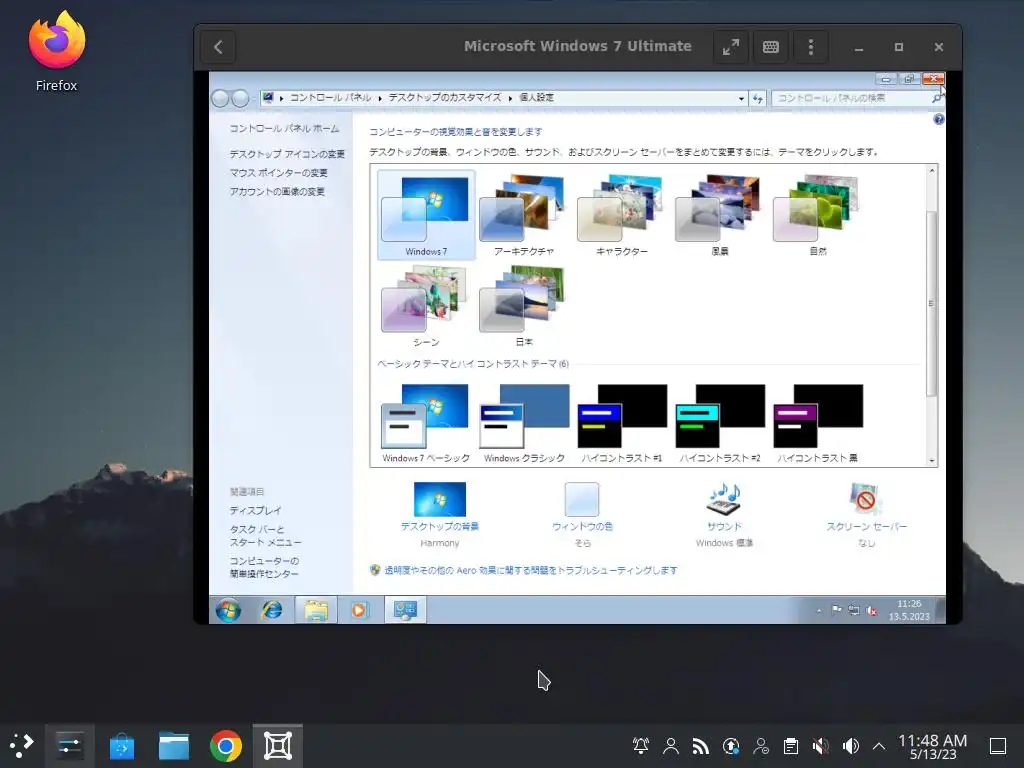Click the address bar refresh button
This screenshot has height=768, width=1024.
click(758, 98)
